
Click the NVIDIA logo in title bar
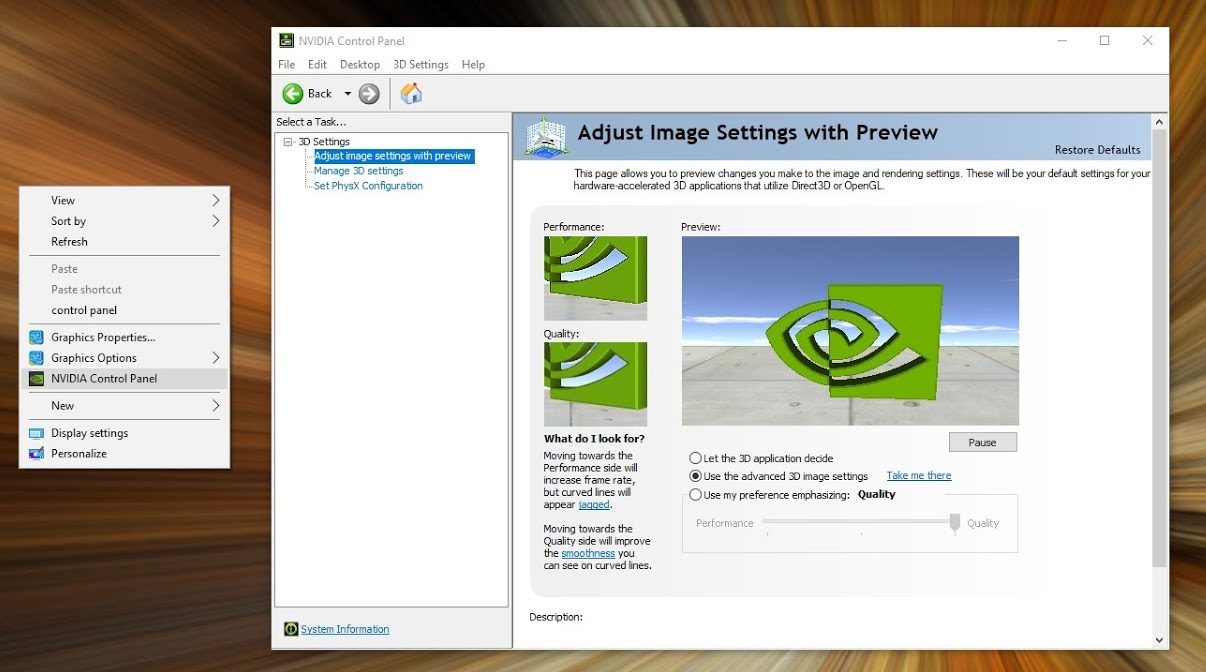(x=286, y=41)
